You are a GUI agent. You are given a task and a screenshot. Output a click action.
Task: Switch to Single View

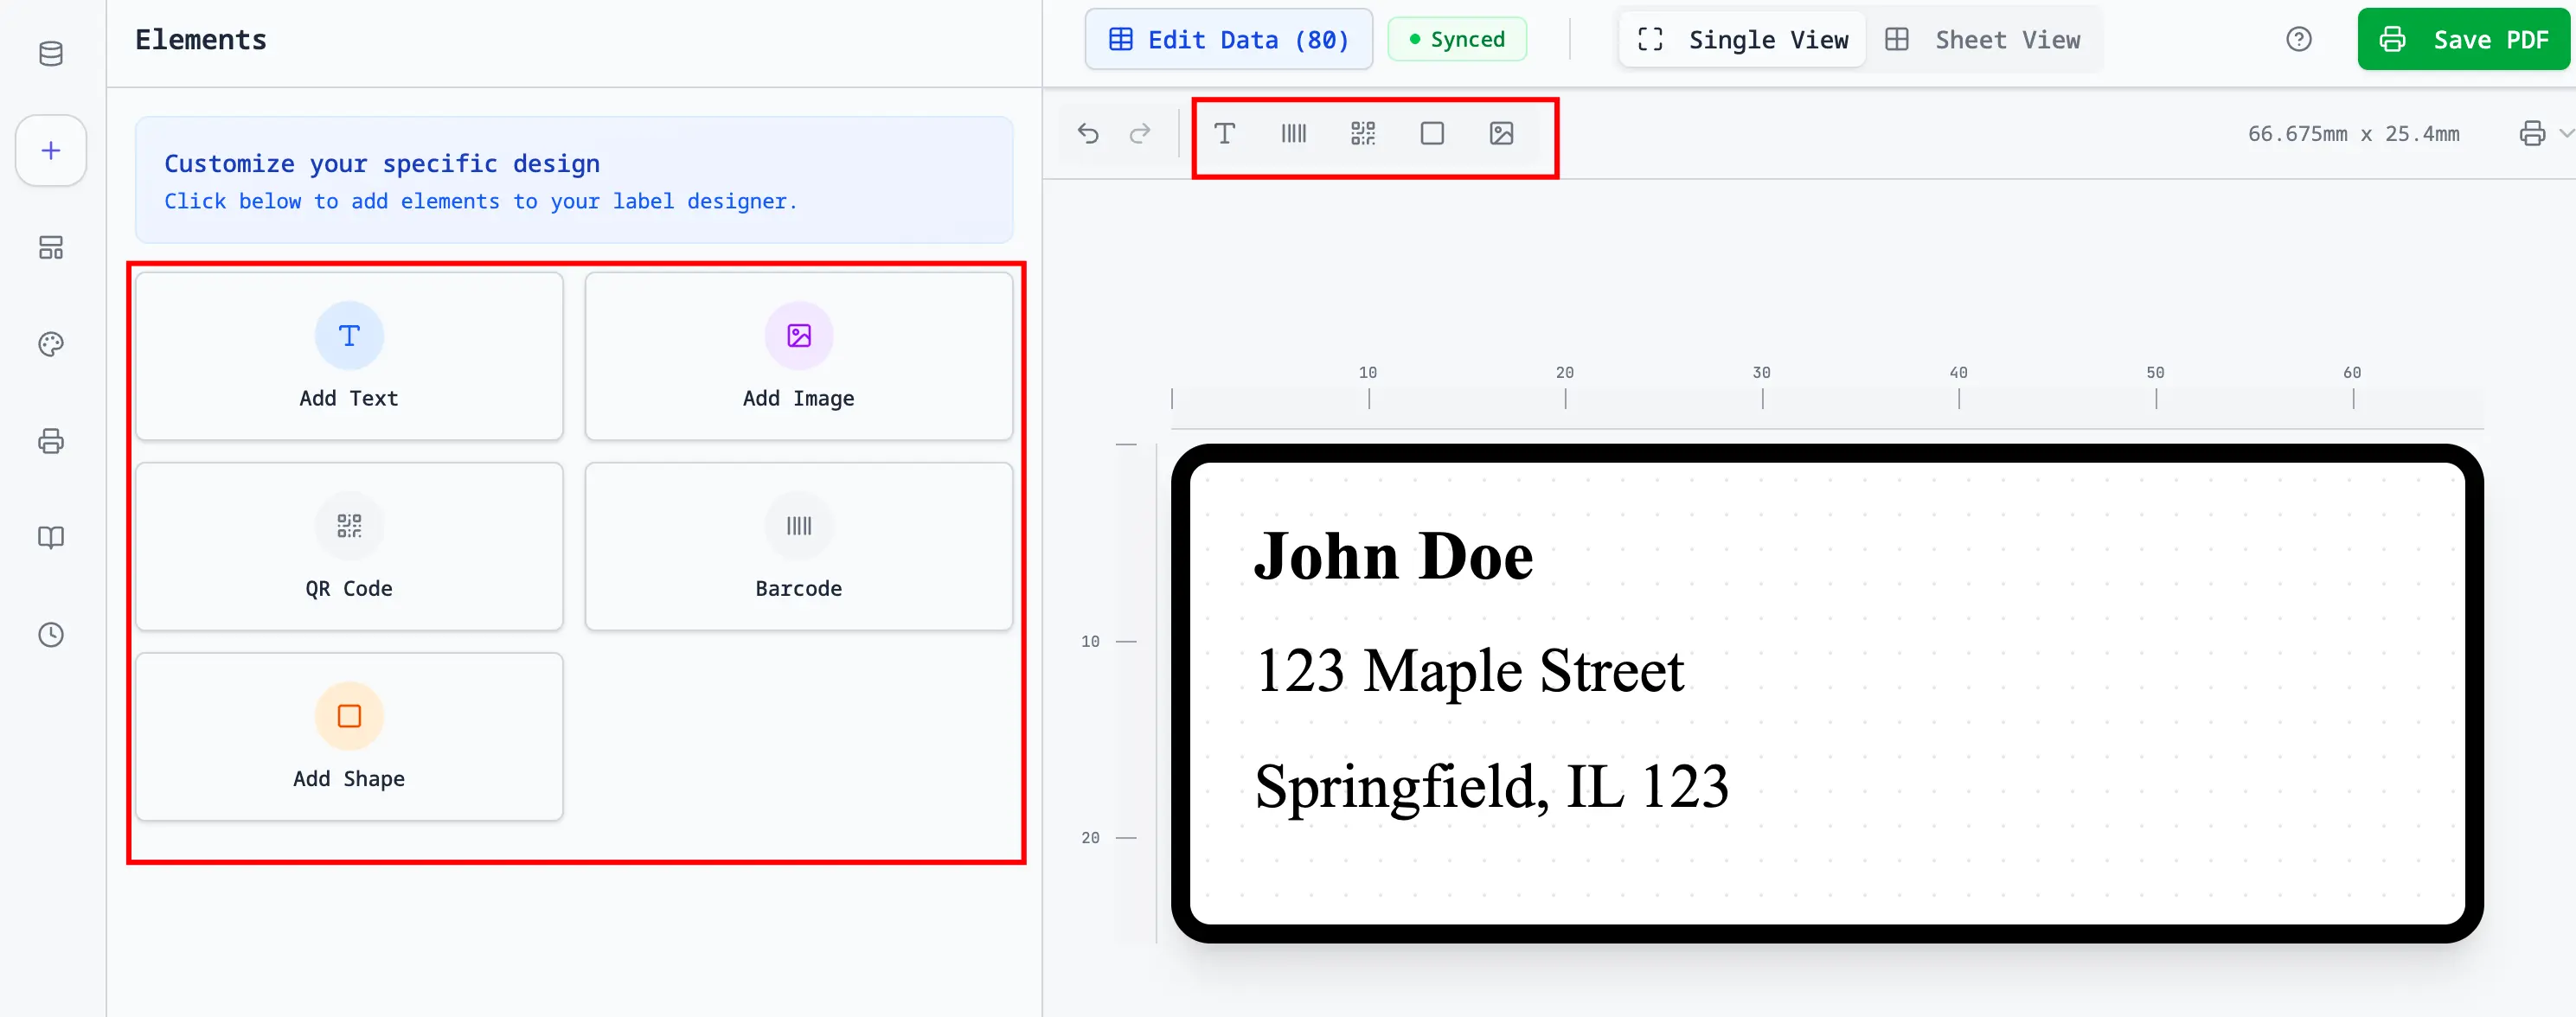(x=1742, y=40)
